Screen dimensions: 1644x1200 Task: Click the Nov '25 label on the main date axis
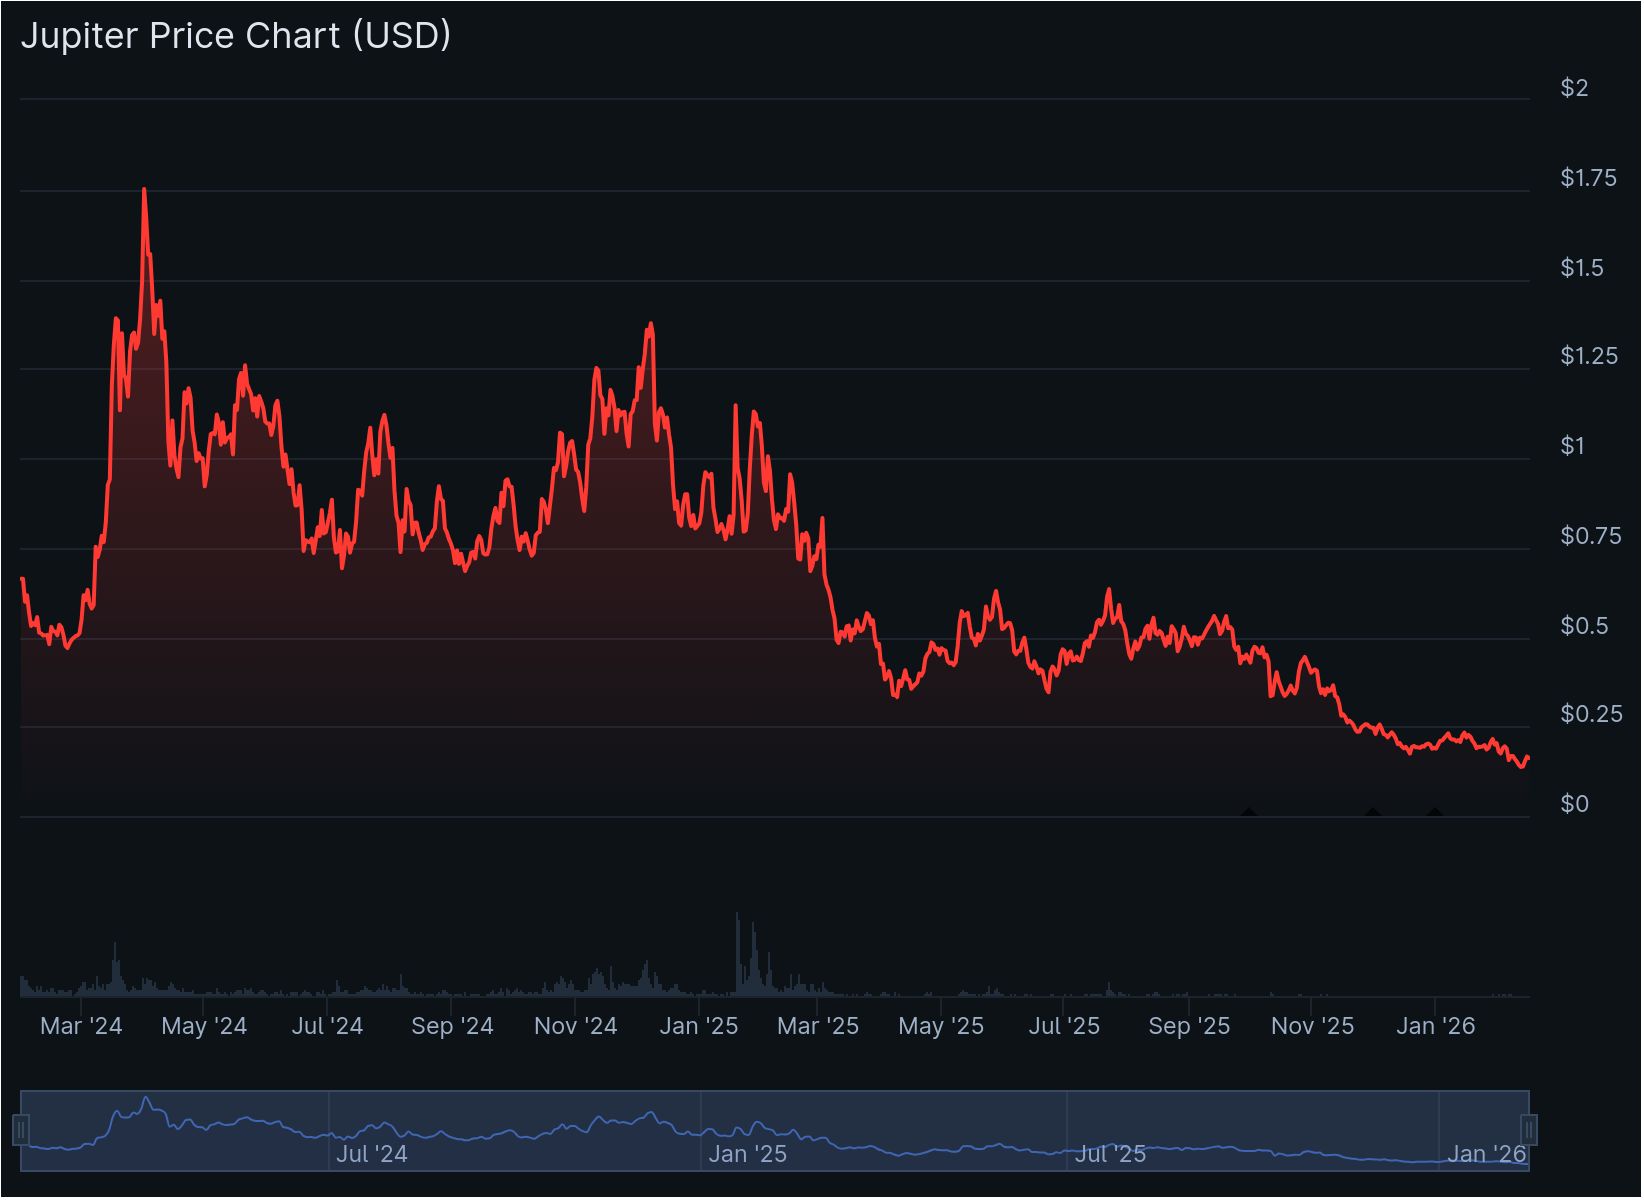point(1312,1026)
